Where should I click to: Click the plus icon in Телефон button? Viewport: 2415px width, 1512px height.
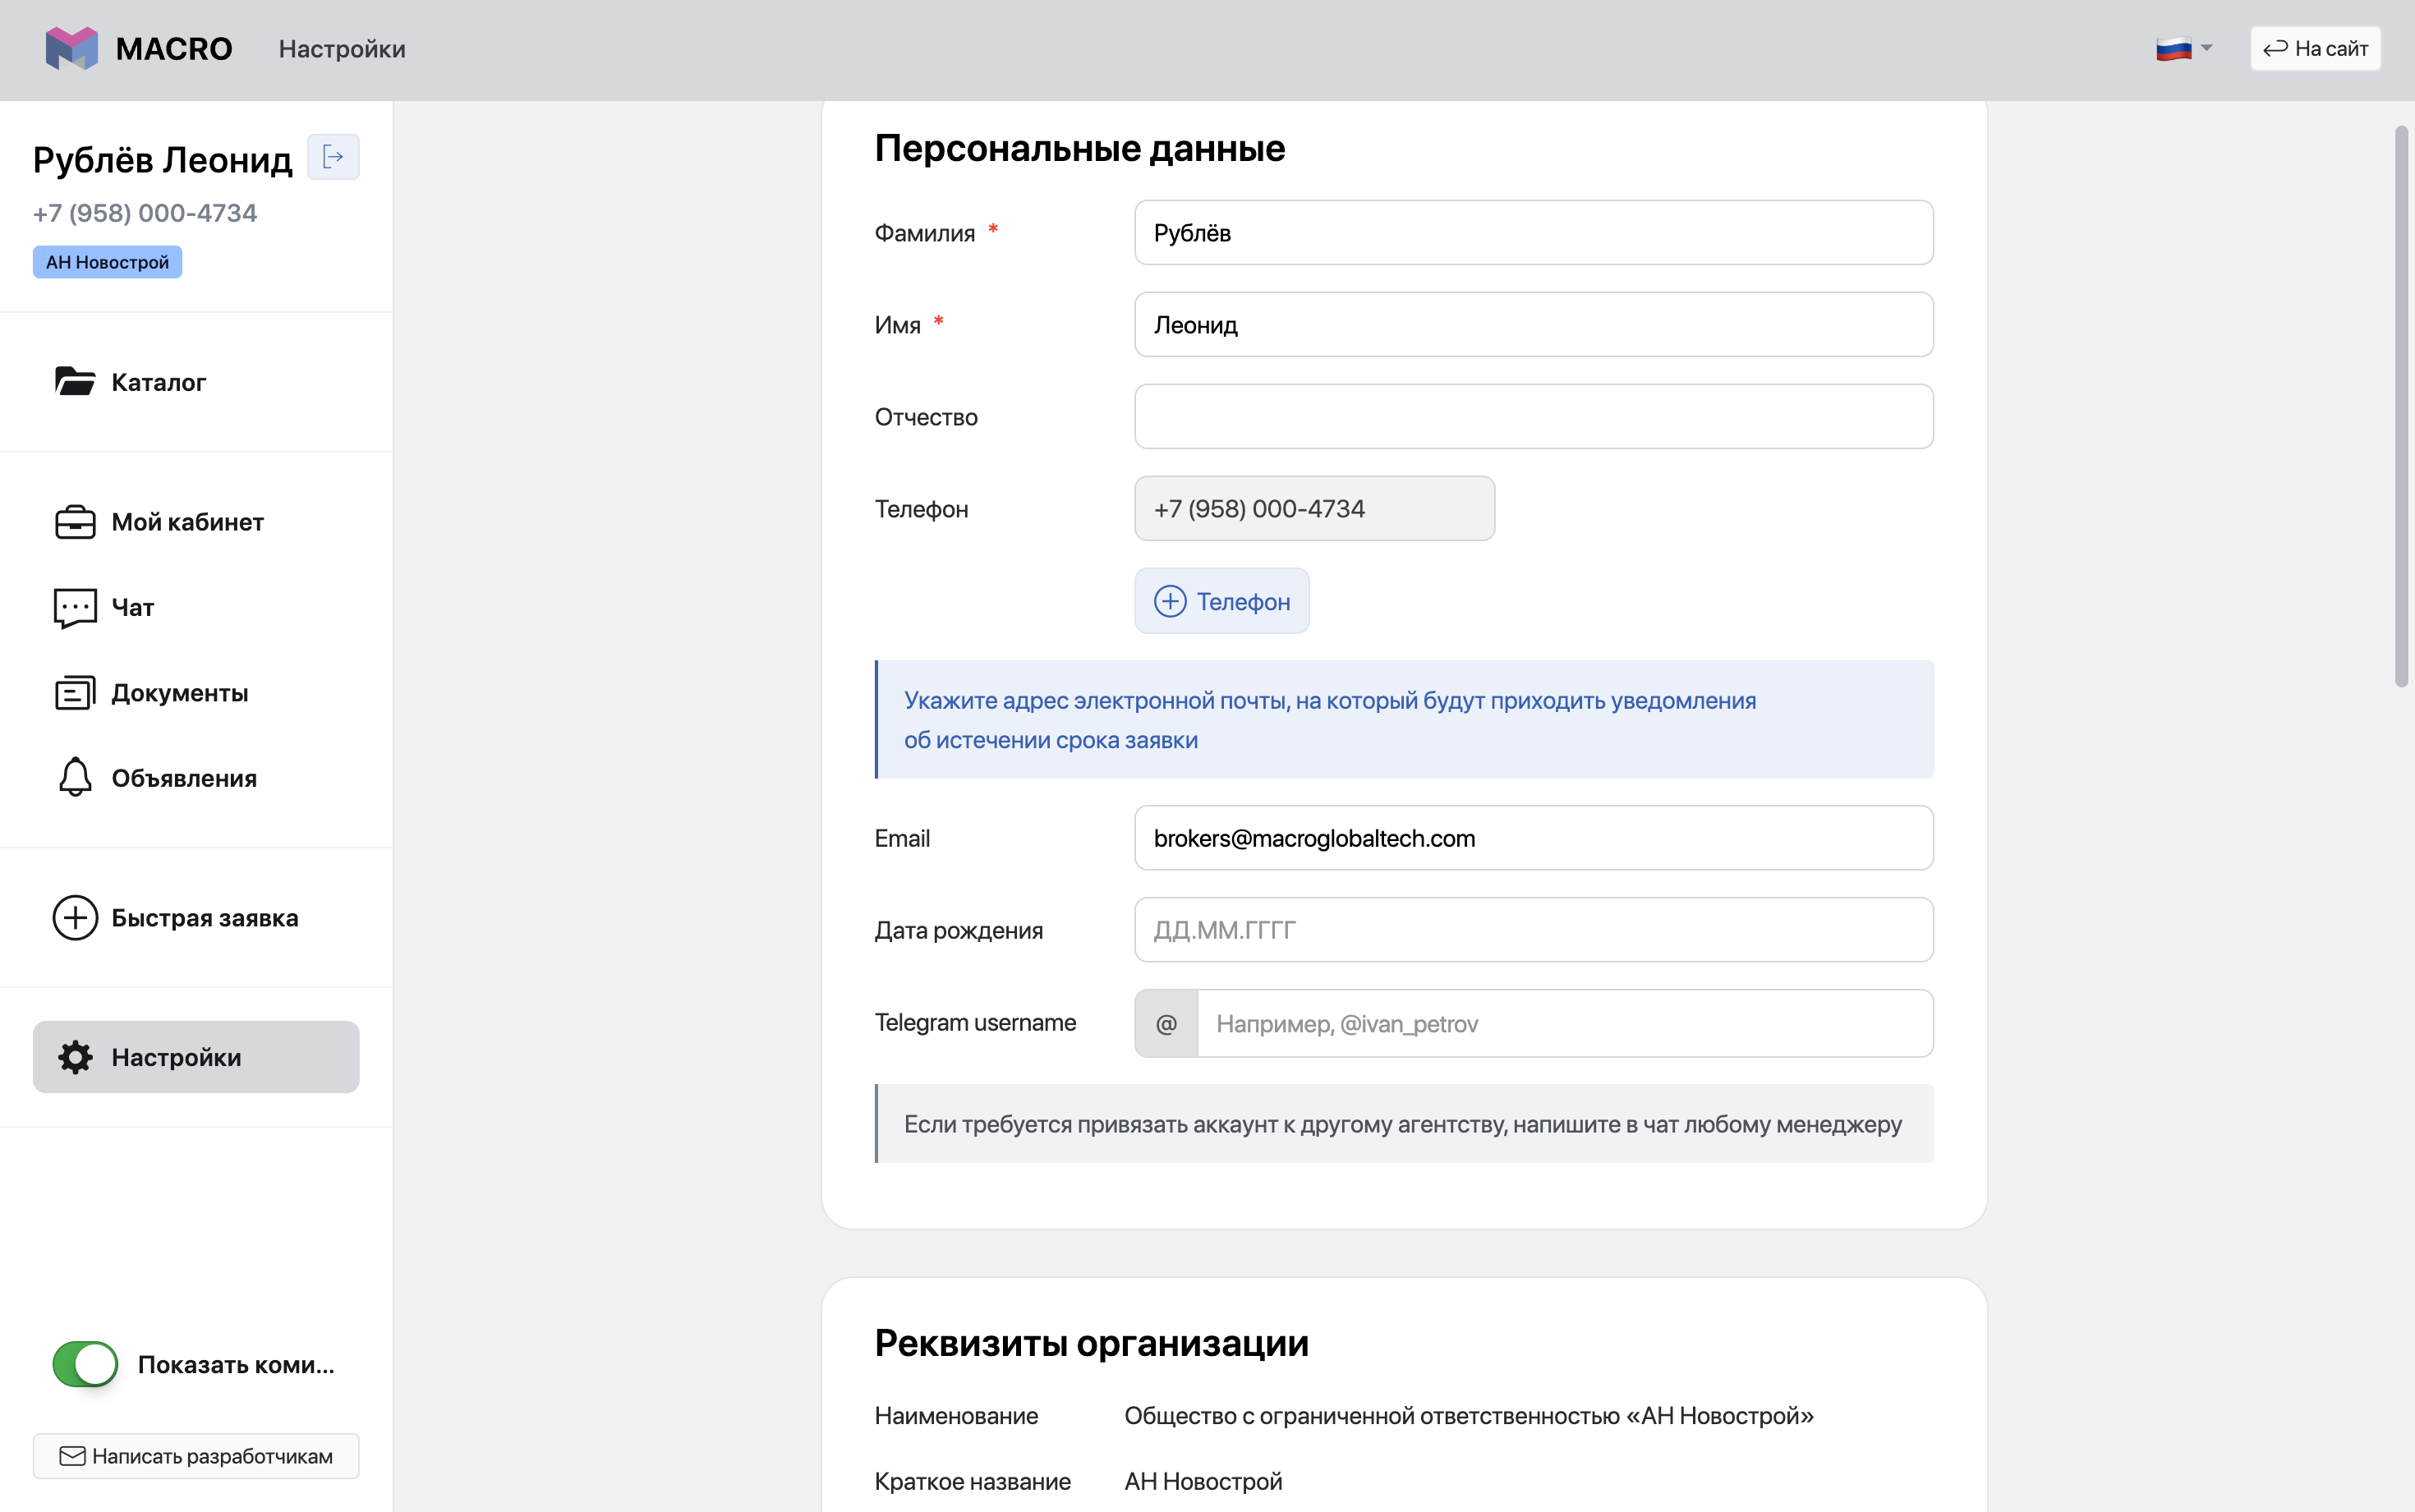(x=1170, y=601)
